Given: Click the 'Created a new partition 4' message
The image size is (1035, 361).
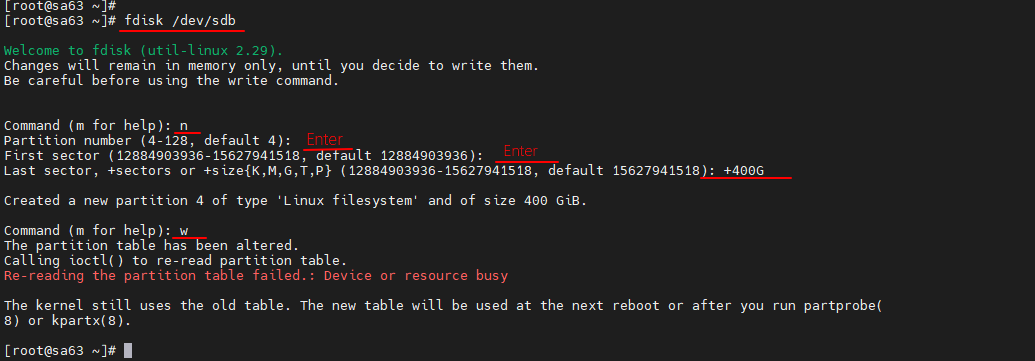Looking at the screenshot, I should 295,201.
